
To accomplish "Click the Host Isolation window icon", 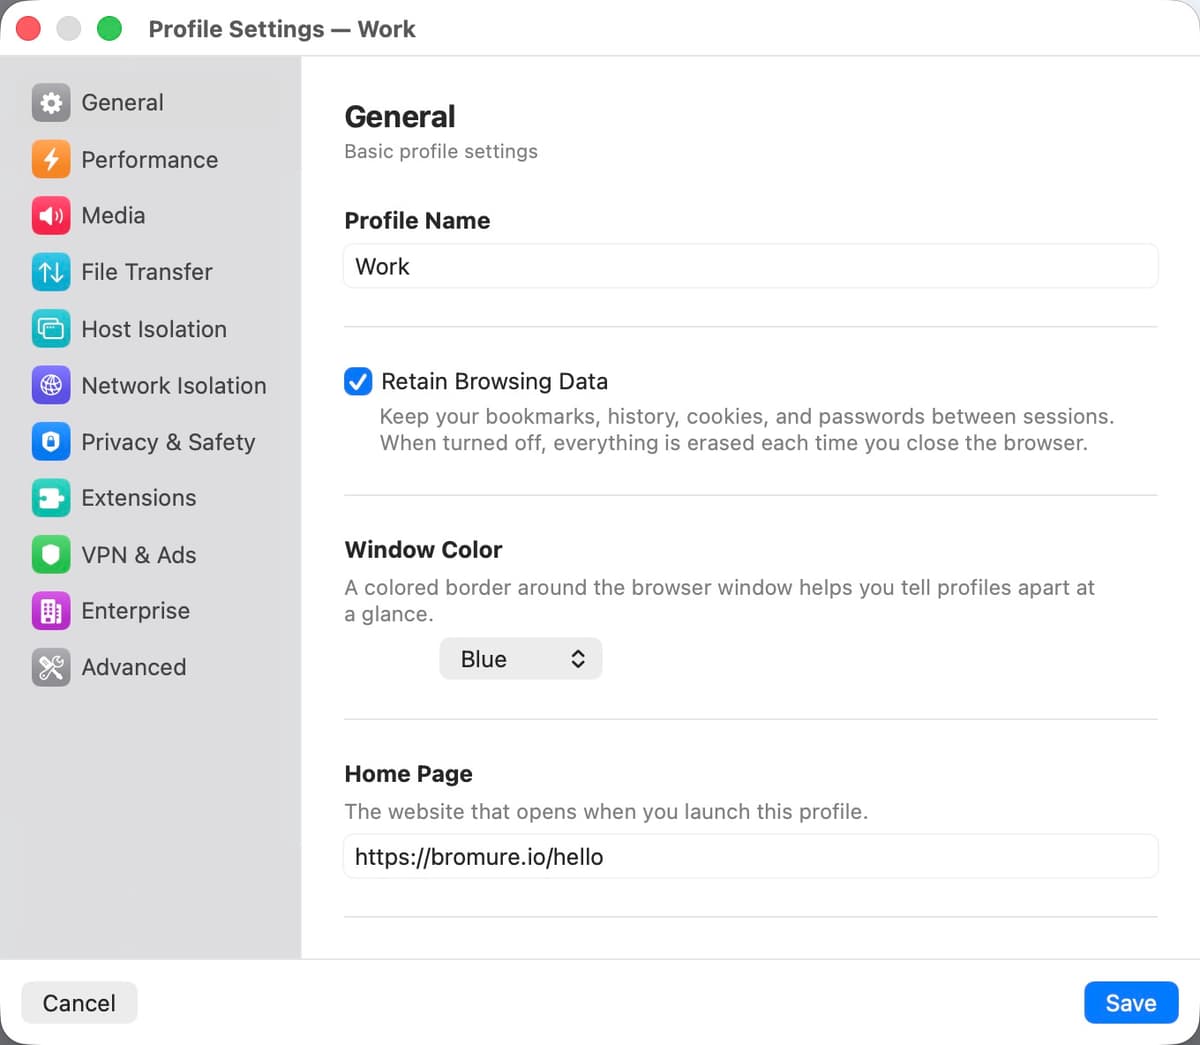I will tap(51, 329).
